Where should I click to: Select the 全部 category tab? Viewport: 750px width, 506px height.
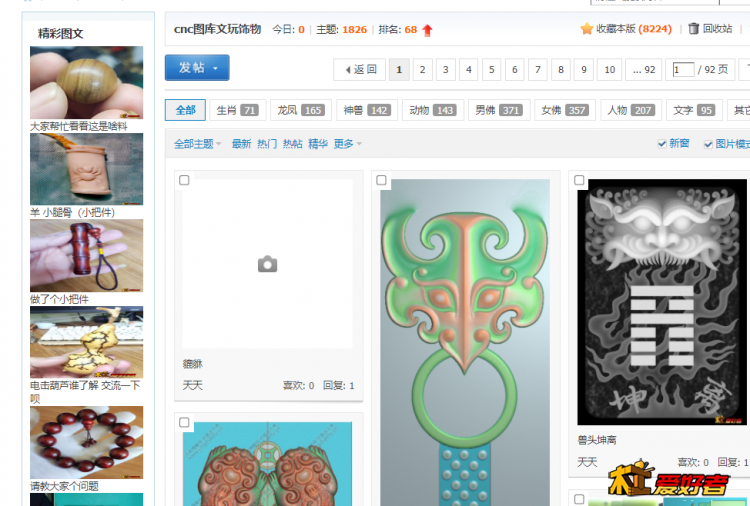(186, 110)
